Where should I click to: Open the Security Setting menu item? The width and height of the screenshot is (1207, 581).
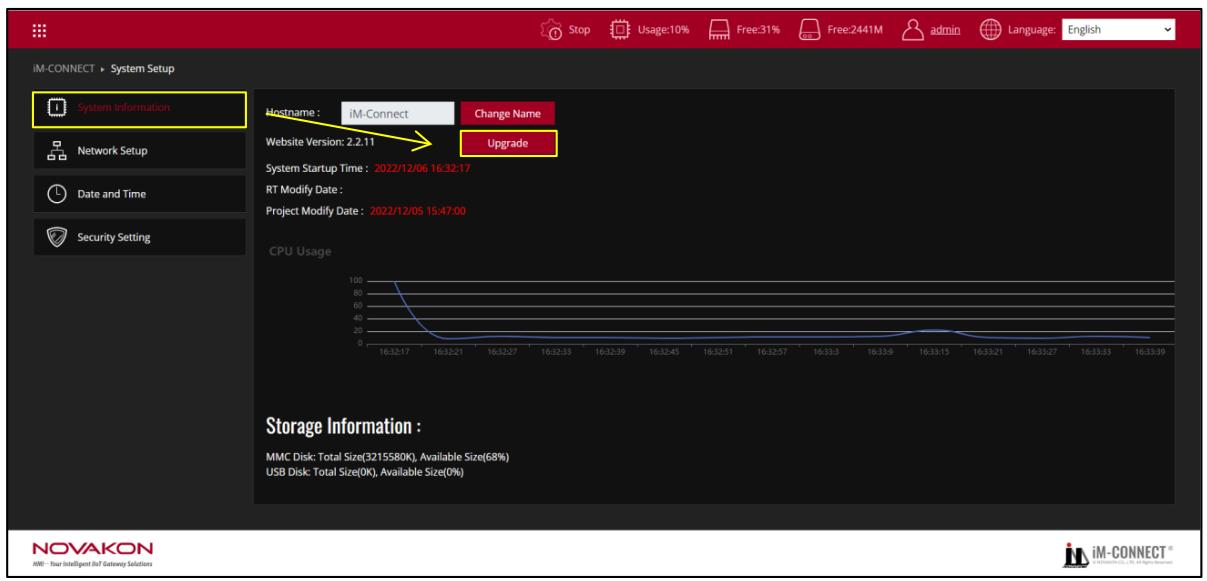139,237
